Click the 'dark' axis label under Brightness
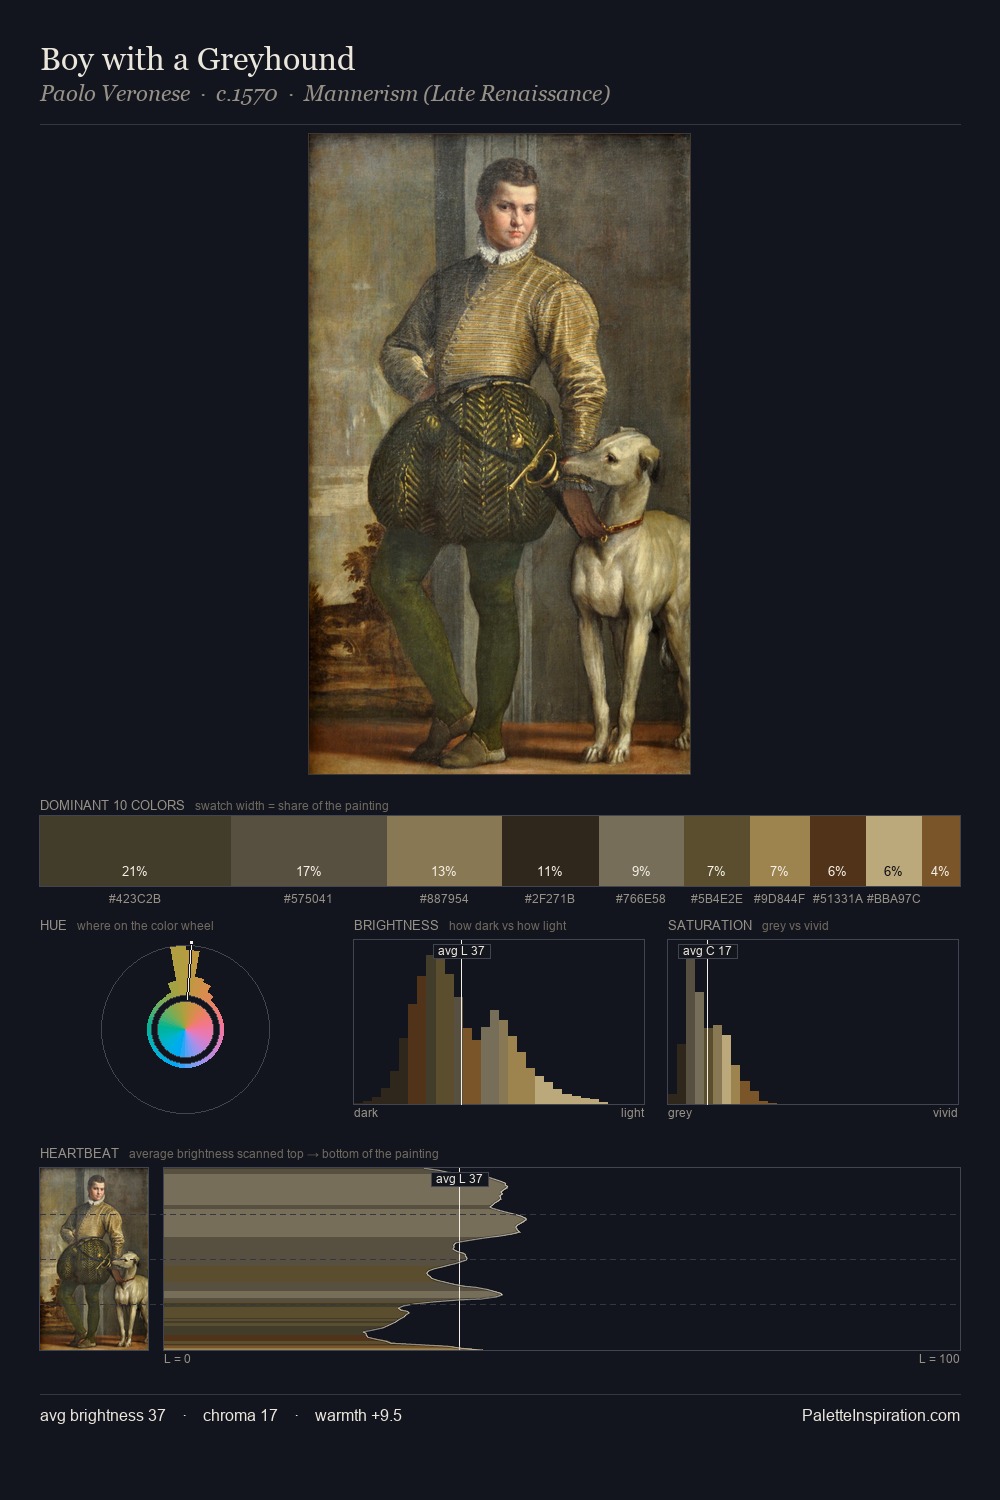This screenshot has height=1500, width=1000. point(366,1113)
